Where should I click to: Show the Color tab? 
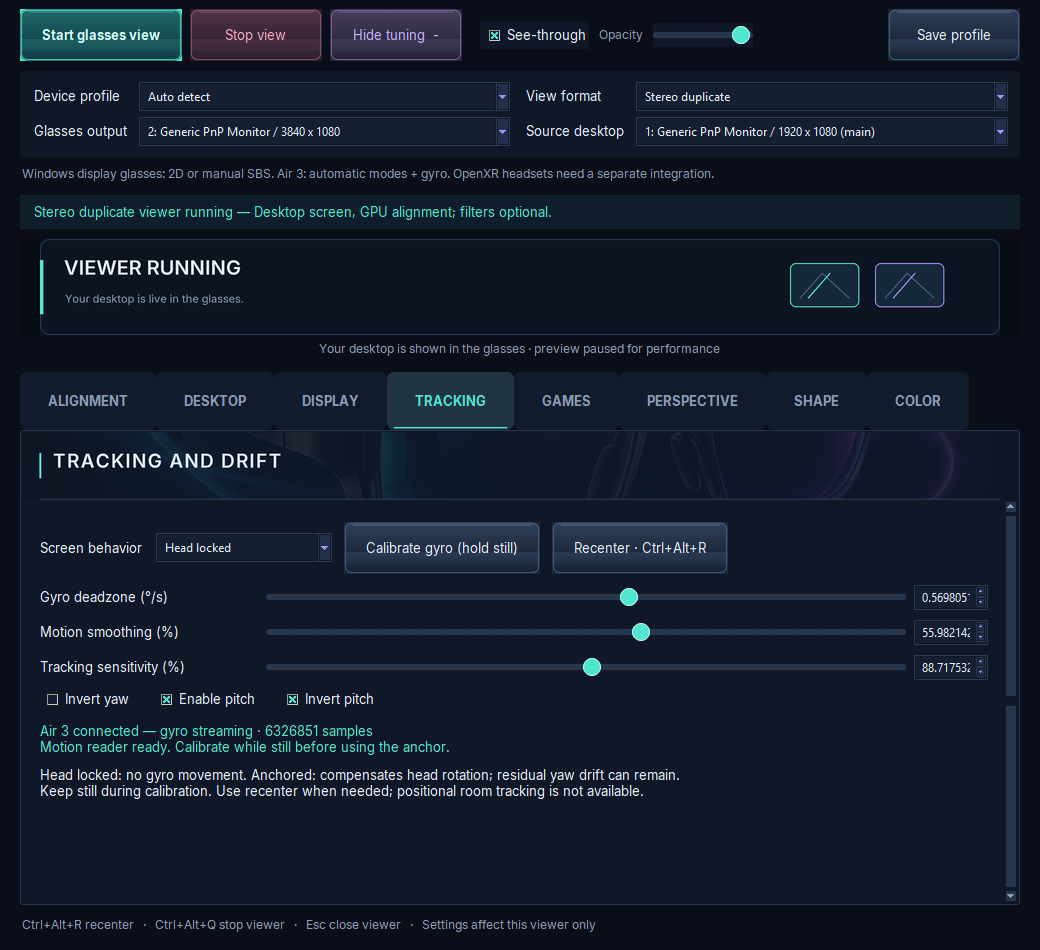click(x=917, y=401)
